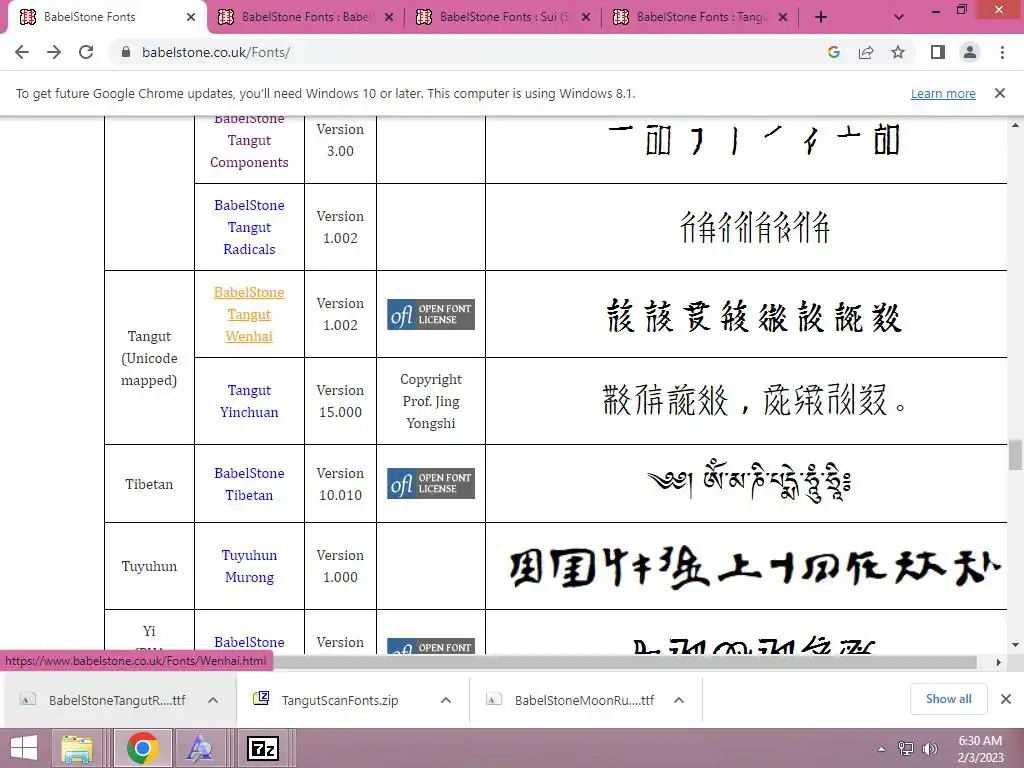Open the Chrome profile avatar
The width and height of the screenshot is (1024, 768).
[970, 52]
